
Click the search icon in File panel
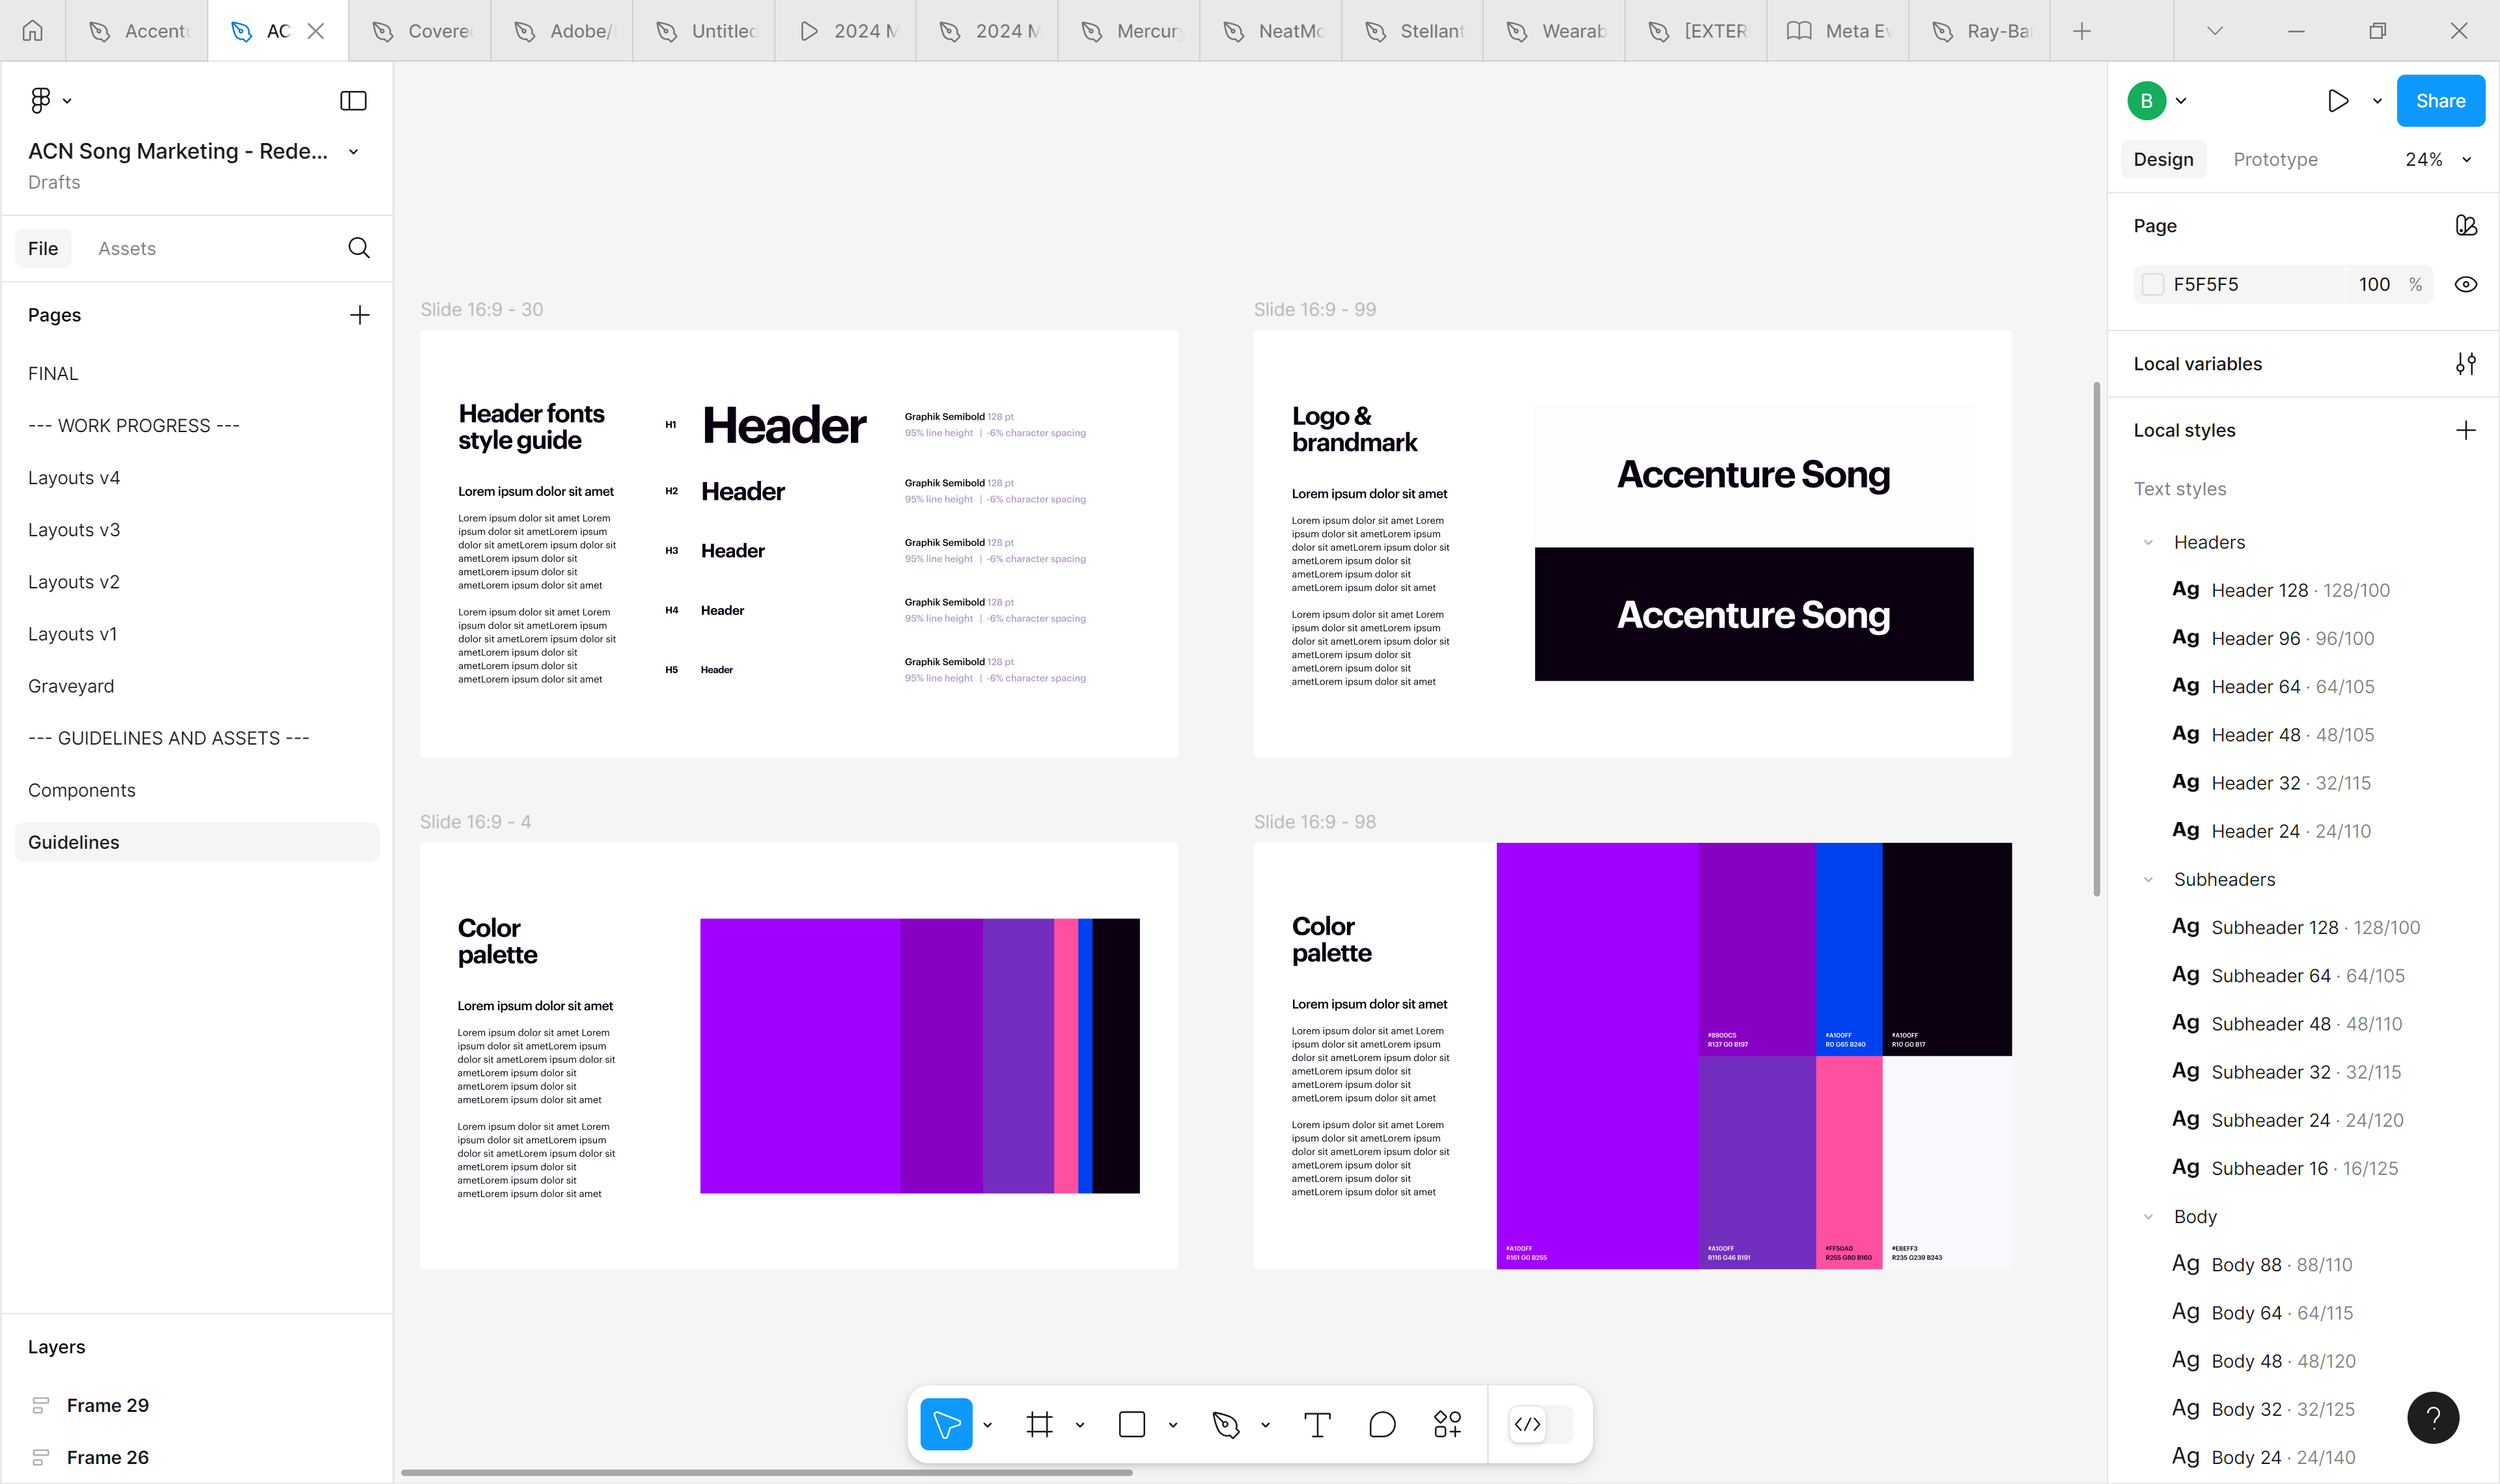click(359, 248)
